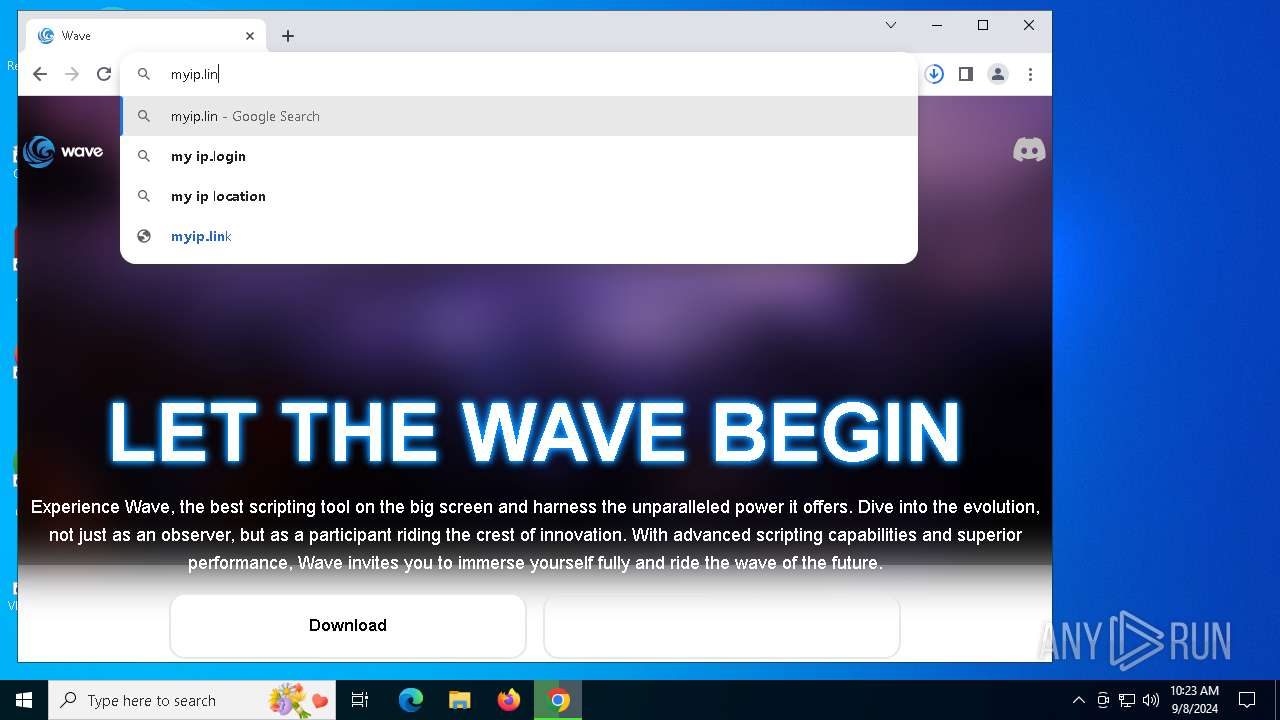Maximize the Chrome window

[983, 25]
